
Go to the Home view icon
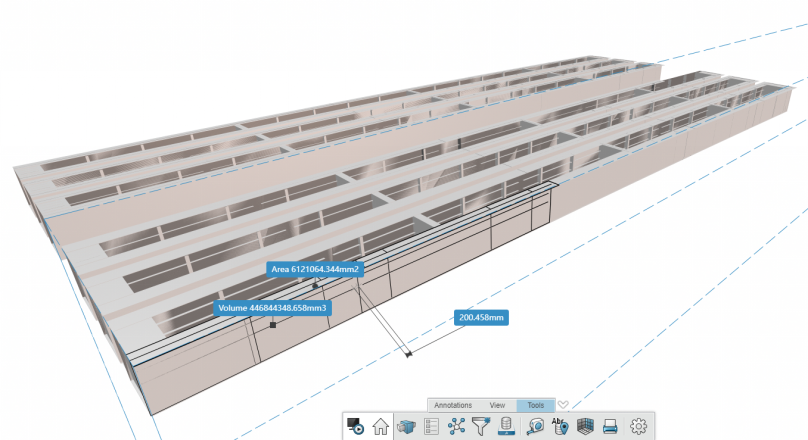(x=380, y=426)
